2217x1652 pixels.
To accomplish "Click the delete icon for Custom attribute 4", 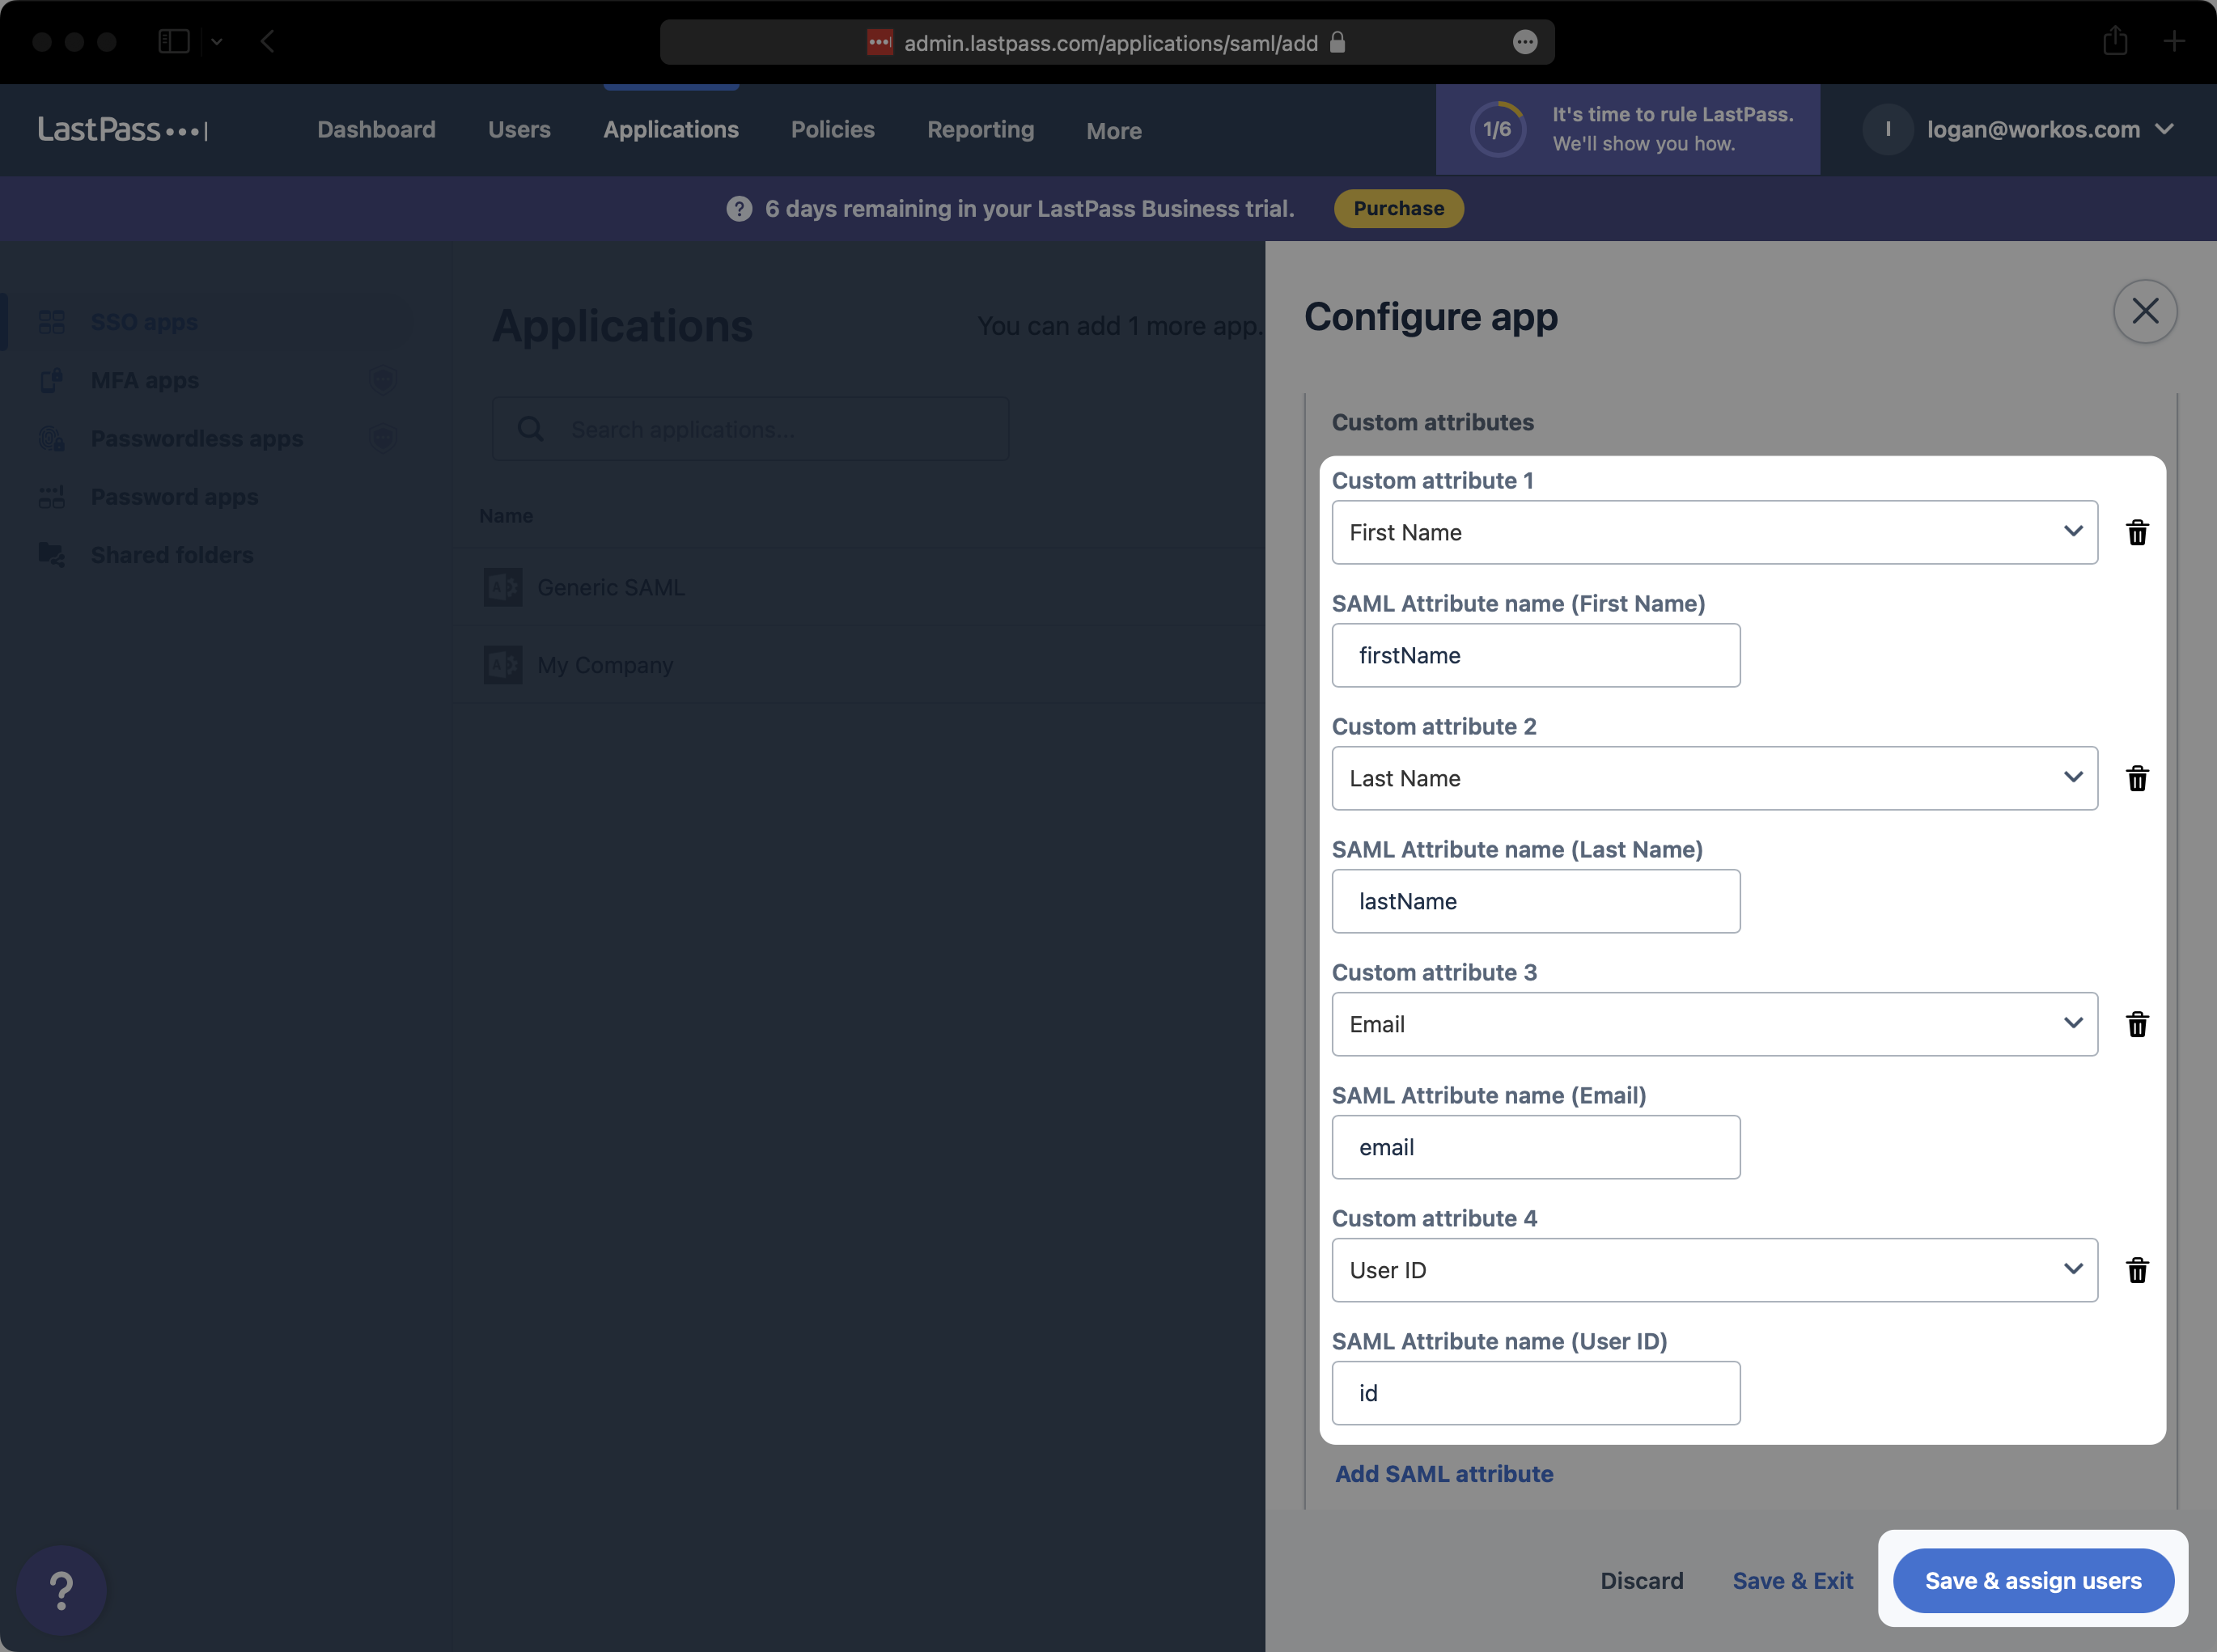I will tap(2137, 1269).
